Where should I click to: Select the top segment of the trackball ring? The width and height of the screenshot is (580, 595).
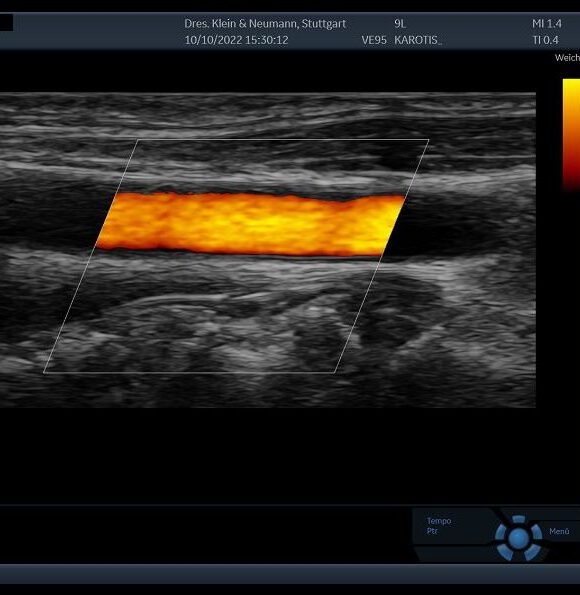519,519
